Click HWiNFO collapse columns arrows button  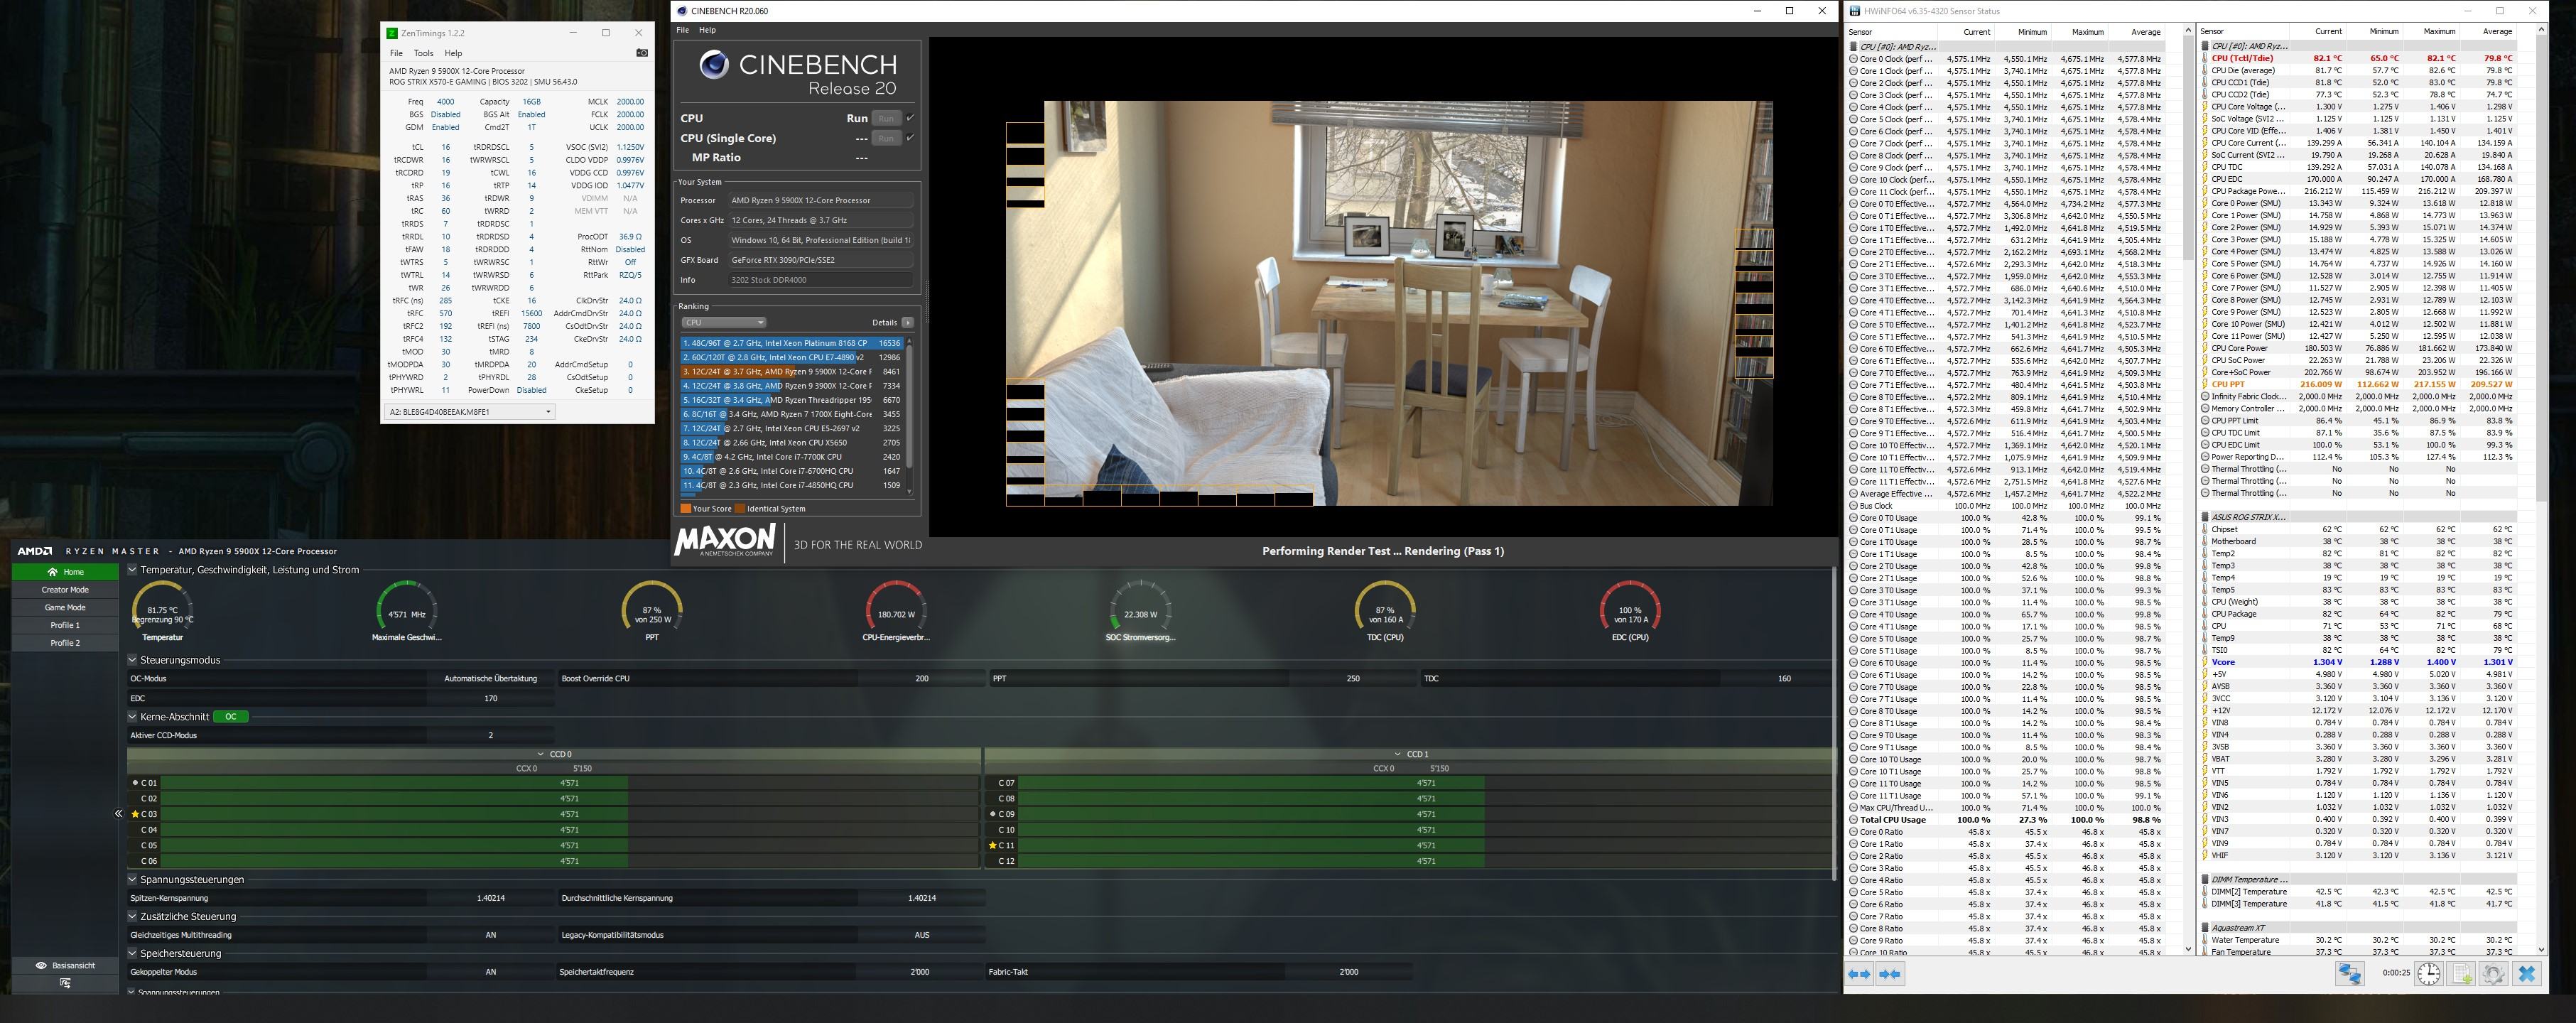(1890, 974)
